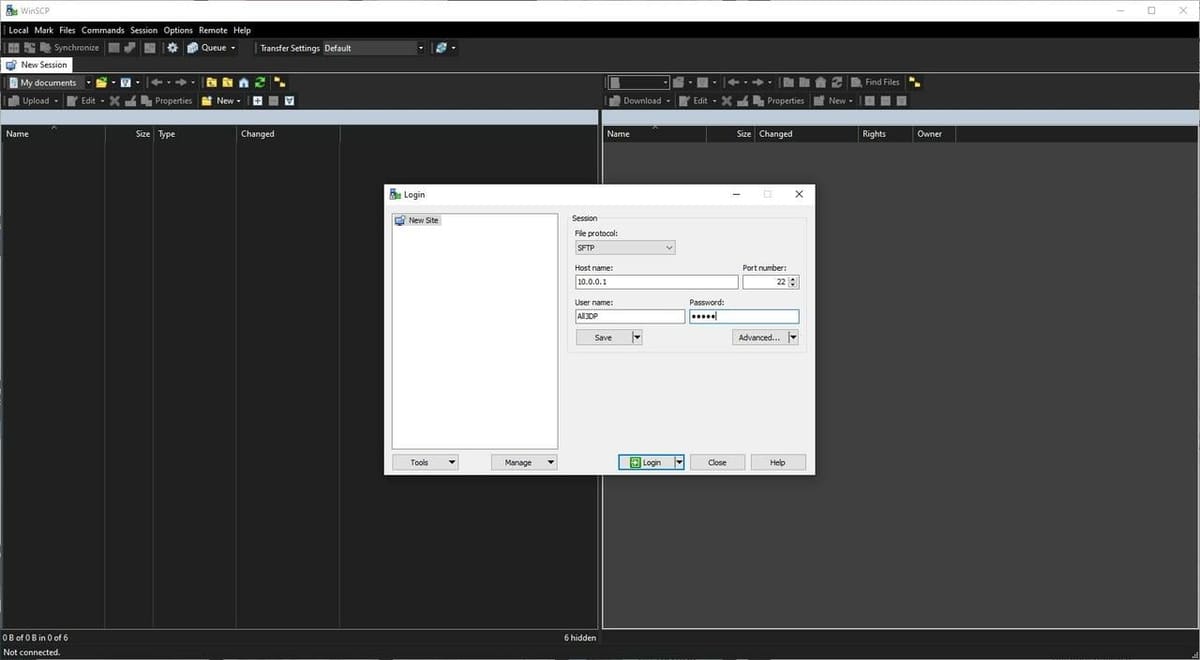Viewport: 1200px width, 660px height.
Task: Click the local select files plus icon
Action: [257, 100]
